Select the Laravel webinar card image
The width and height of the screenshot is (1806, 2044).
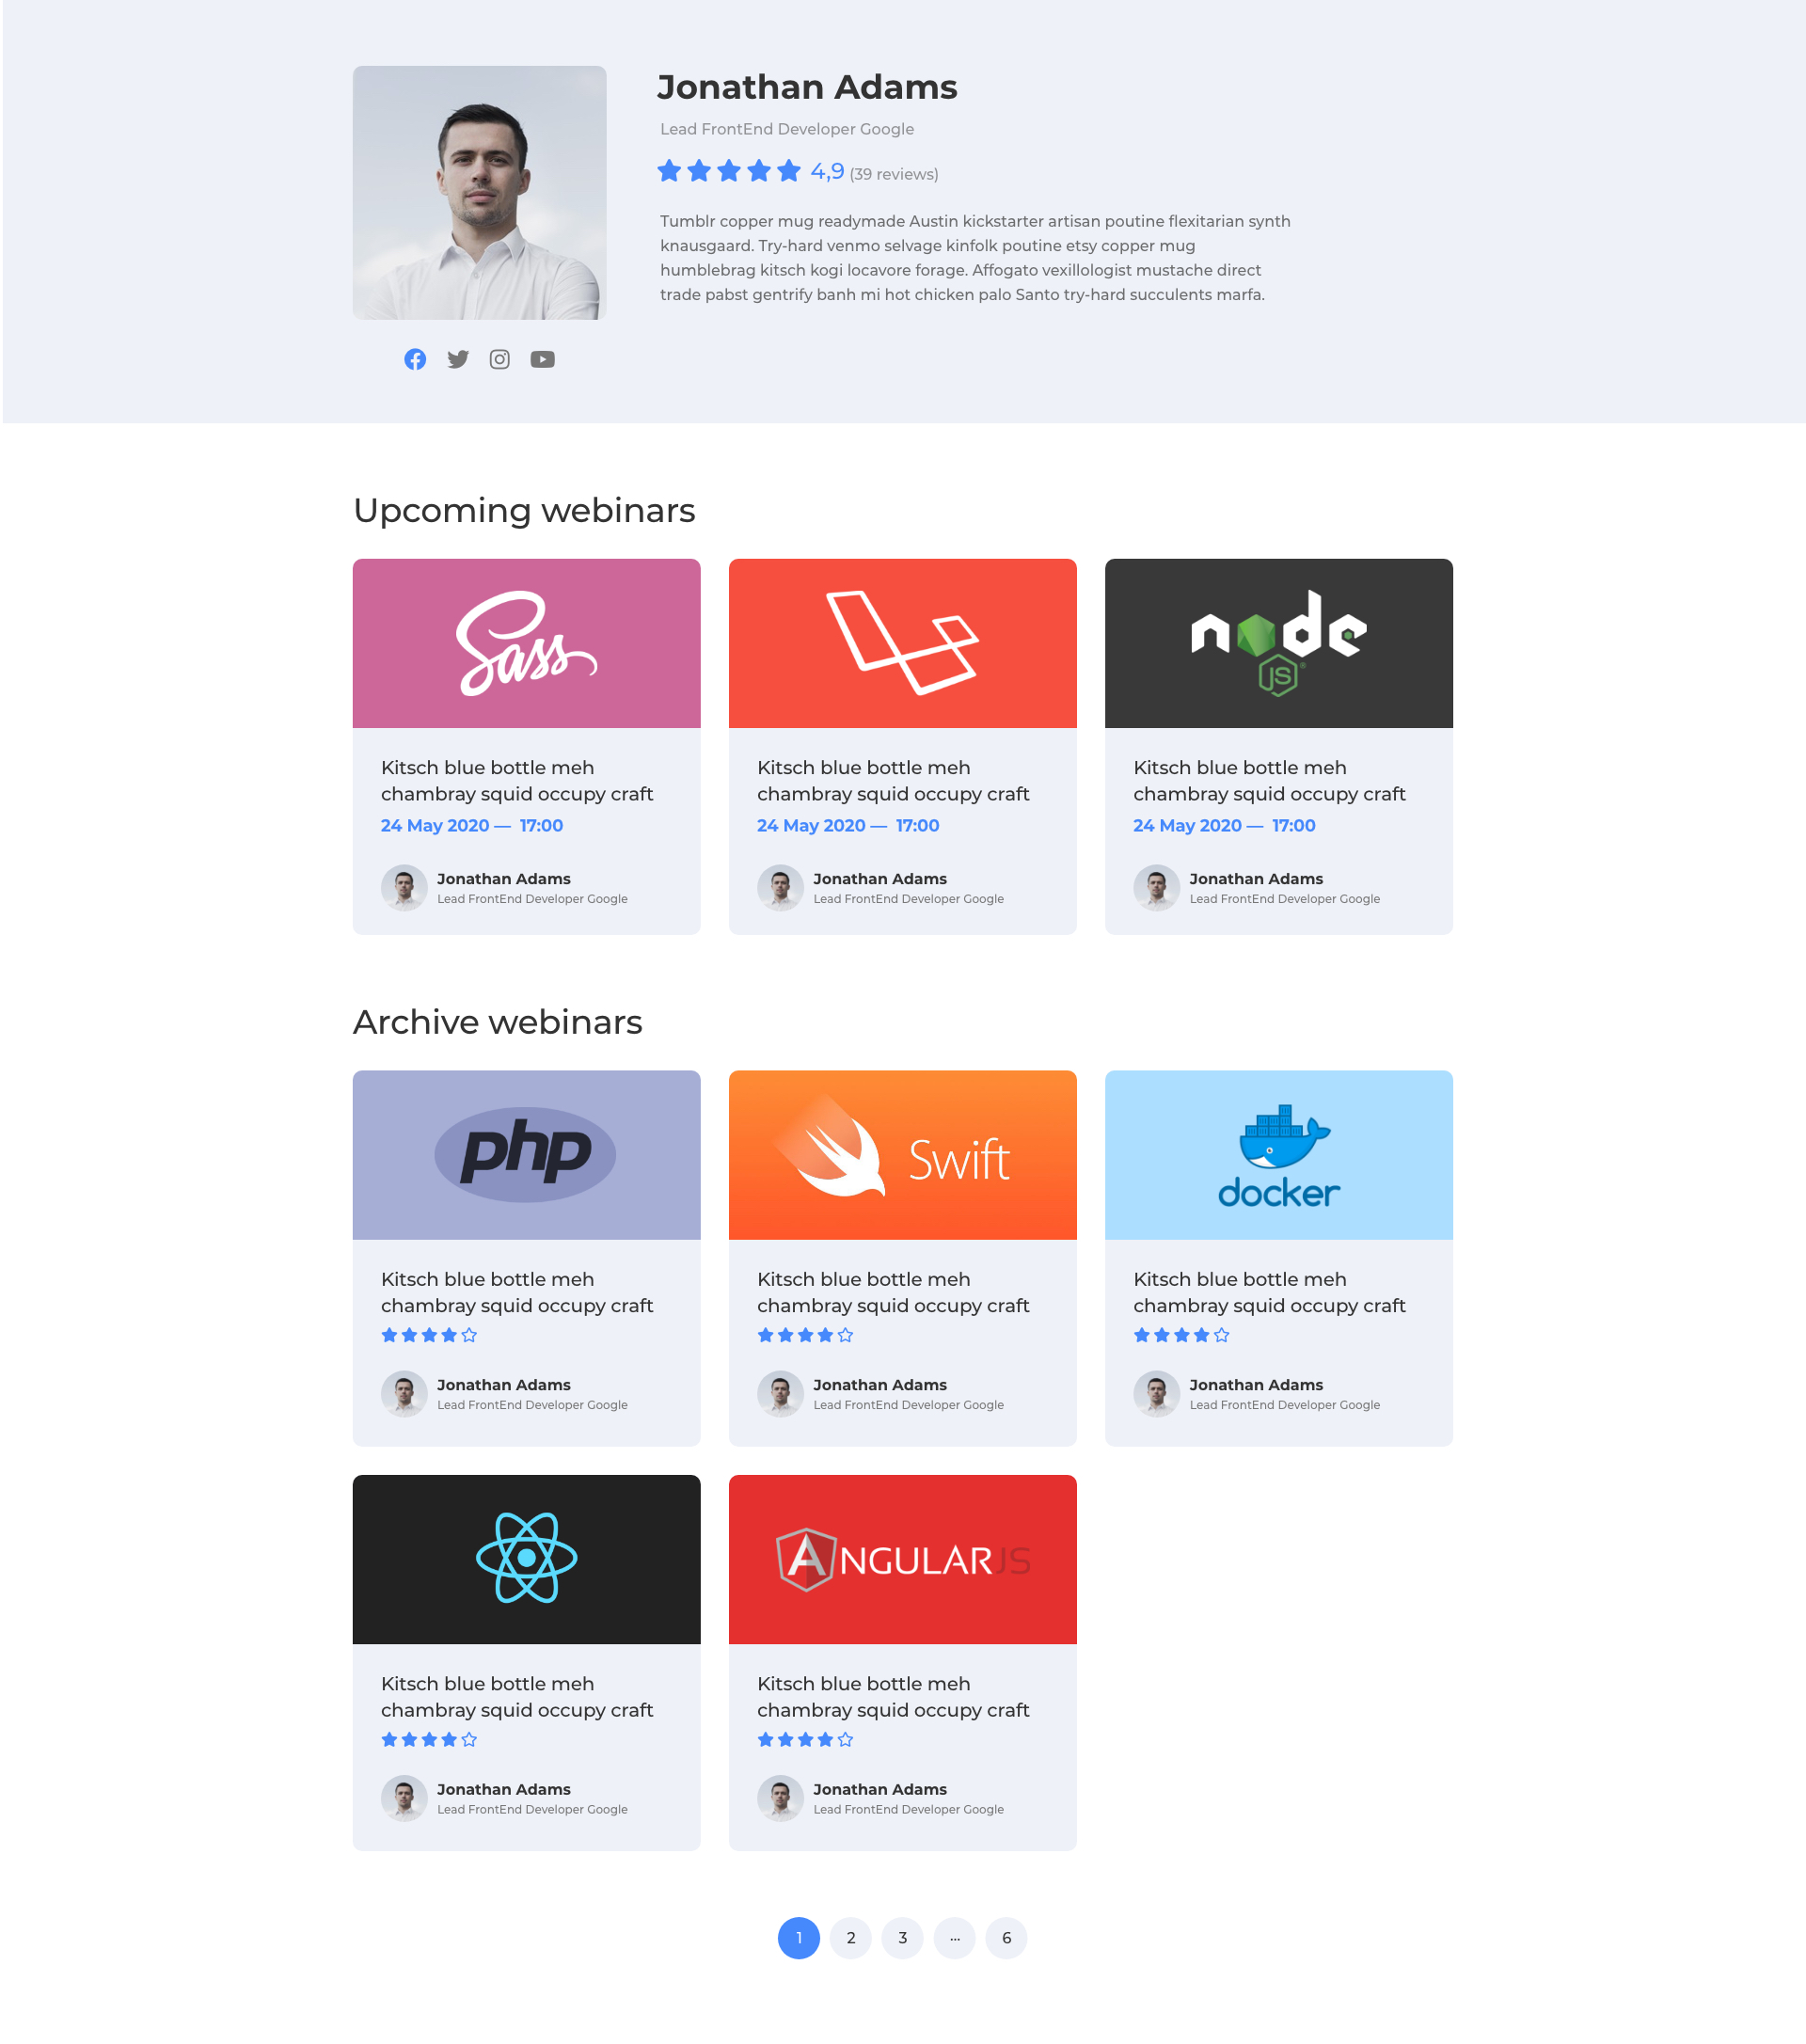pyautogui.click(x=903, y=643)
